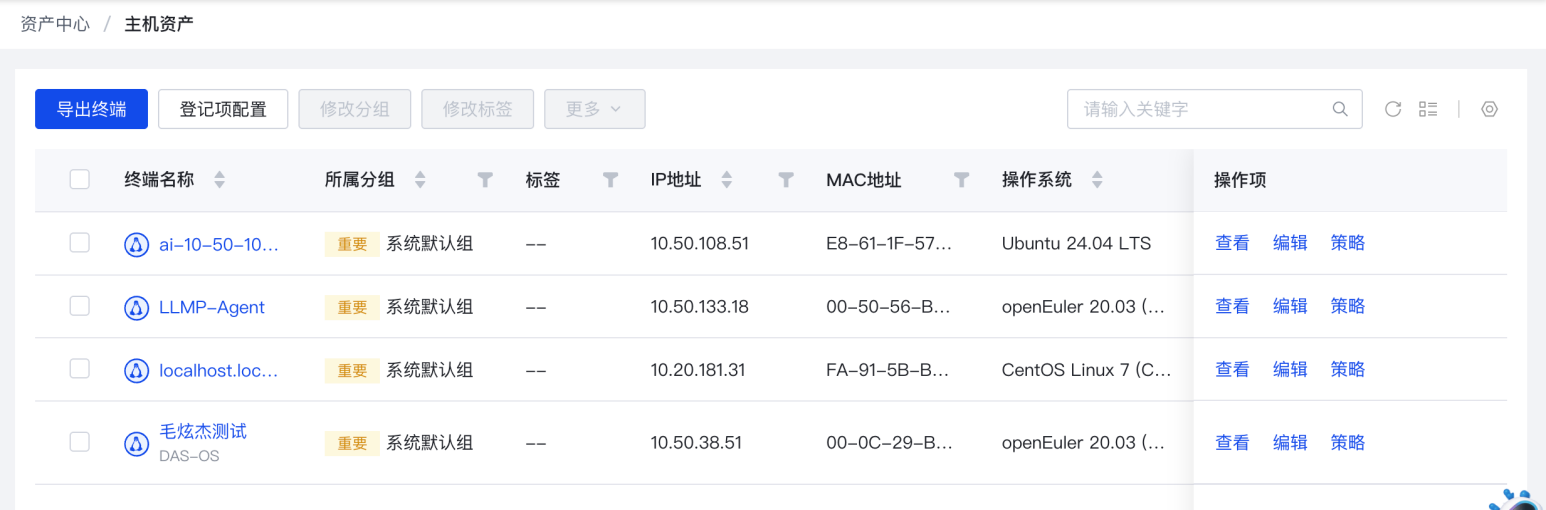Click the search magnifier icon
1546x510 pixels.
1340,109
